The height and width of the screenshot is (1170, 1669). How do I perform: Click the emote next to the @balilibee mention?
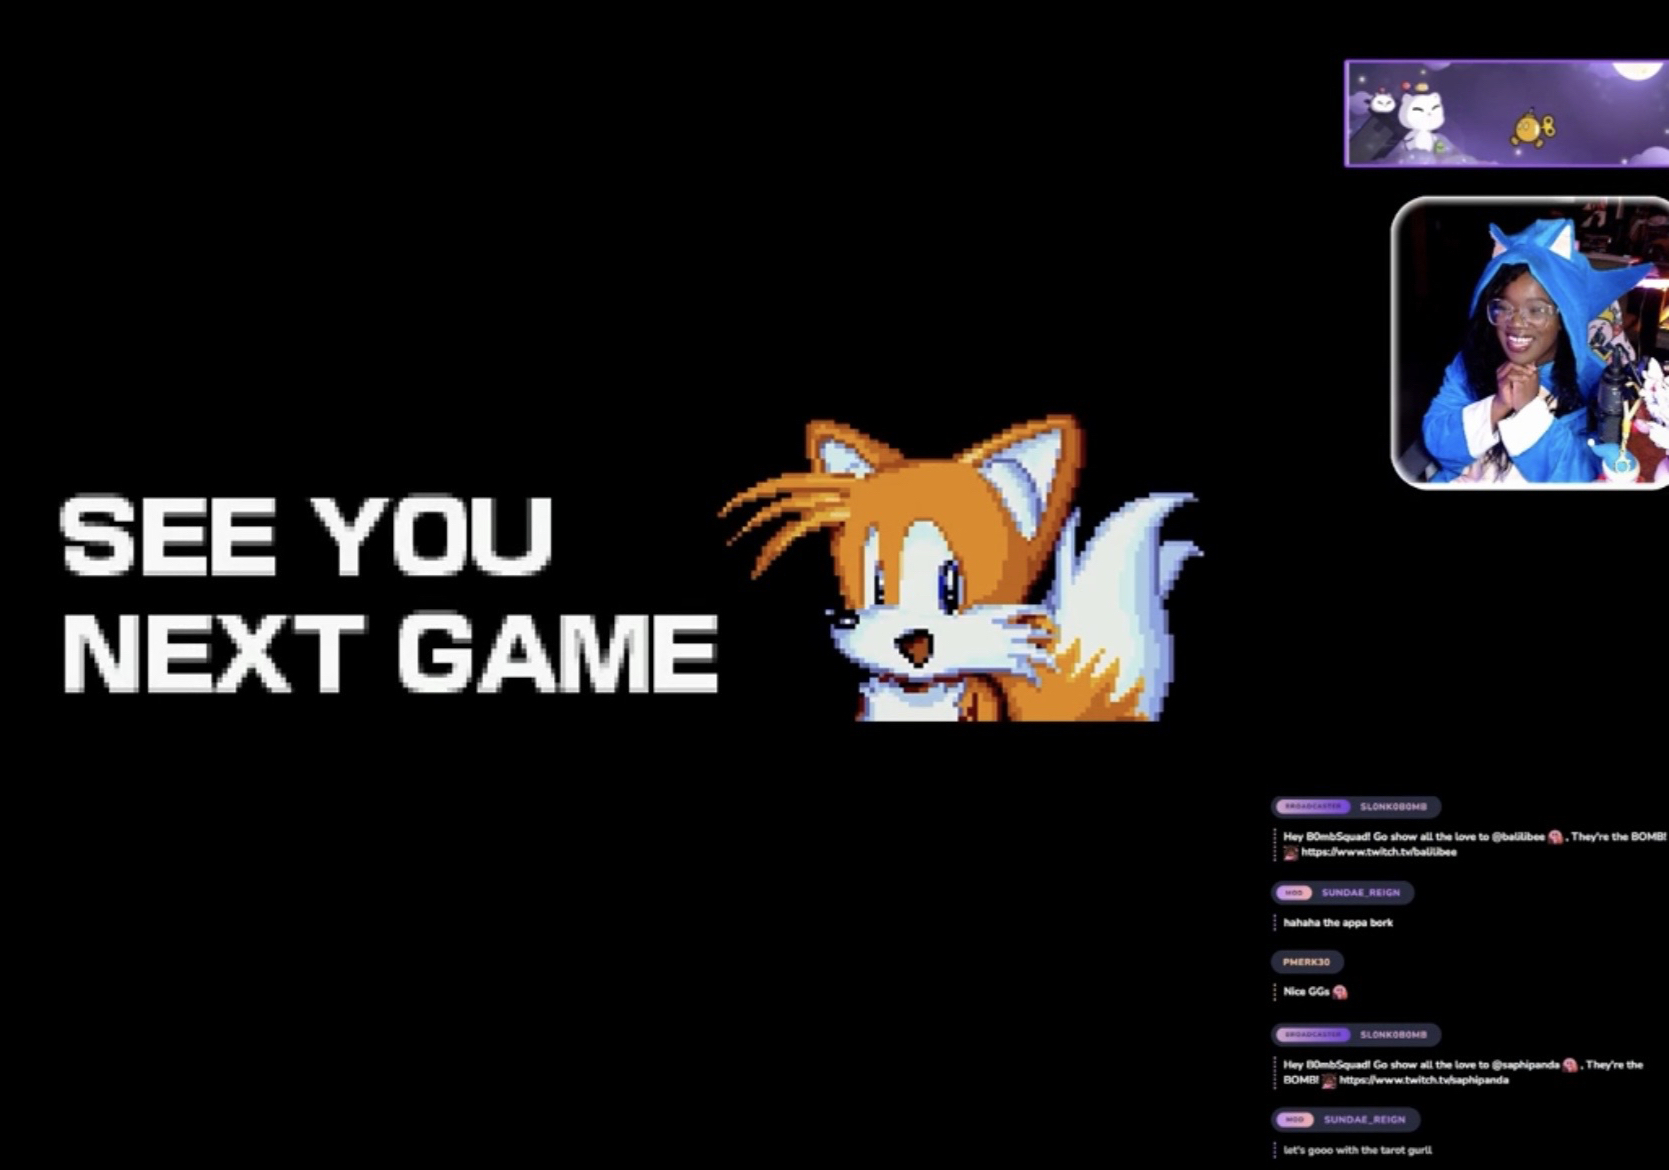tap(1555, 837)
